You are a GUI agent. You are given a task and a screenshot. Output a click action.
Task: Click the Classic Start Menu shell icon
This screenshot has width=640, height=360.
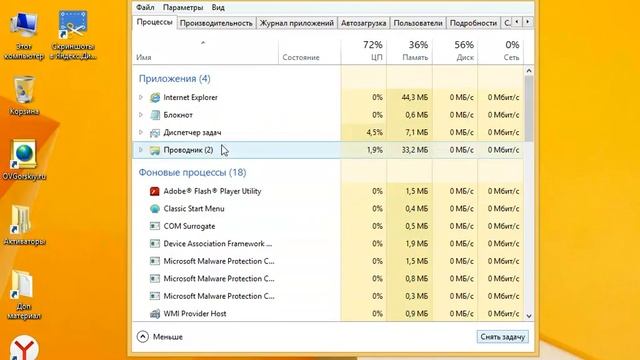(155, 209)
